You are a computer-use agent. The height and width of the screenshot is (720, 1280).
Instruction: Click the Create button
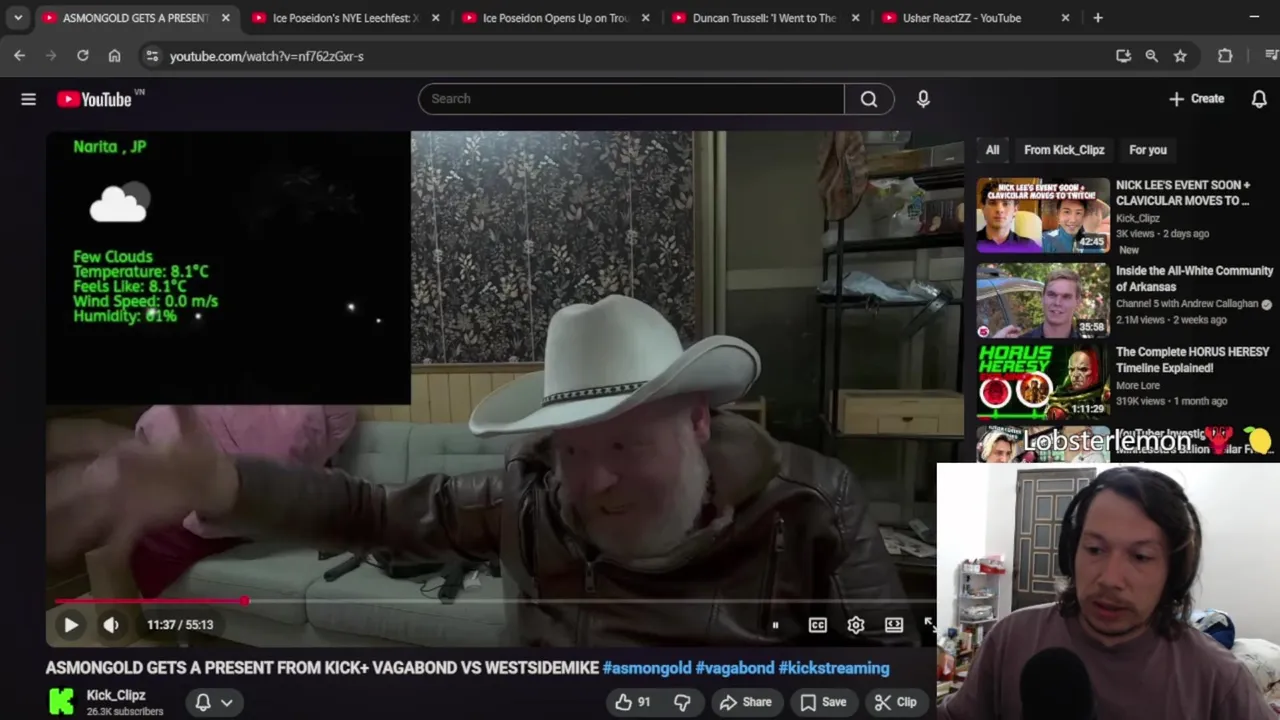[x=1196, y=99]
